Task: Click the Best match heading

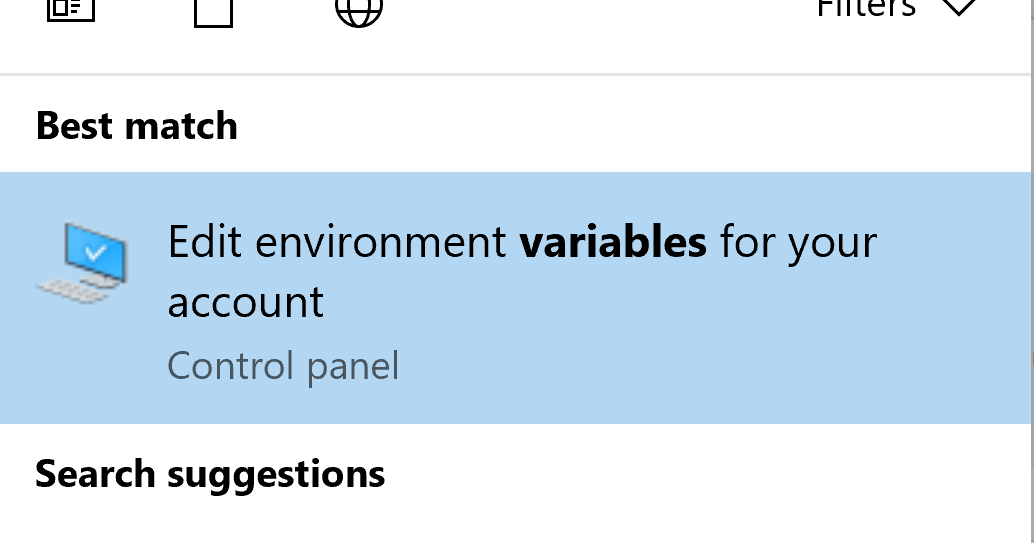Action: pyautogui.click(x=137, y=127)
